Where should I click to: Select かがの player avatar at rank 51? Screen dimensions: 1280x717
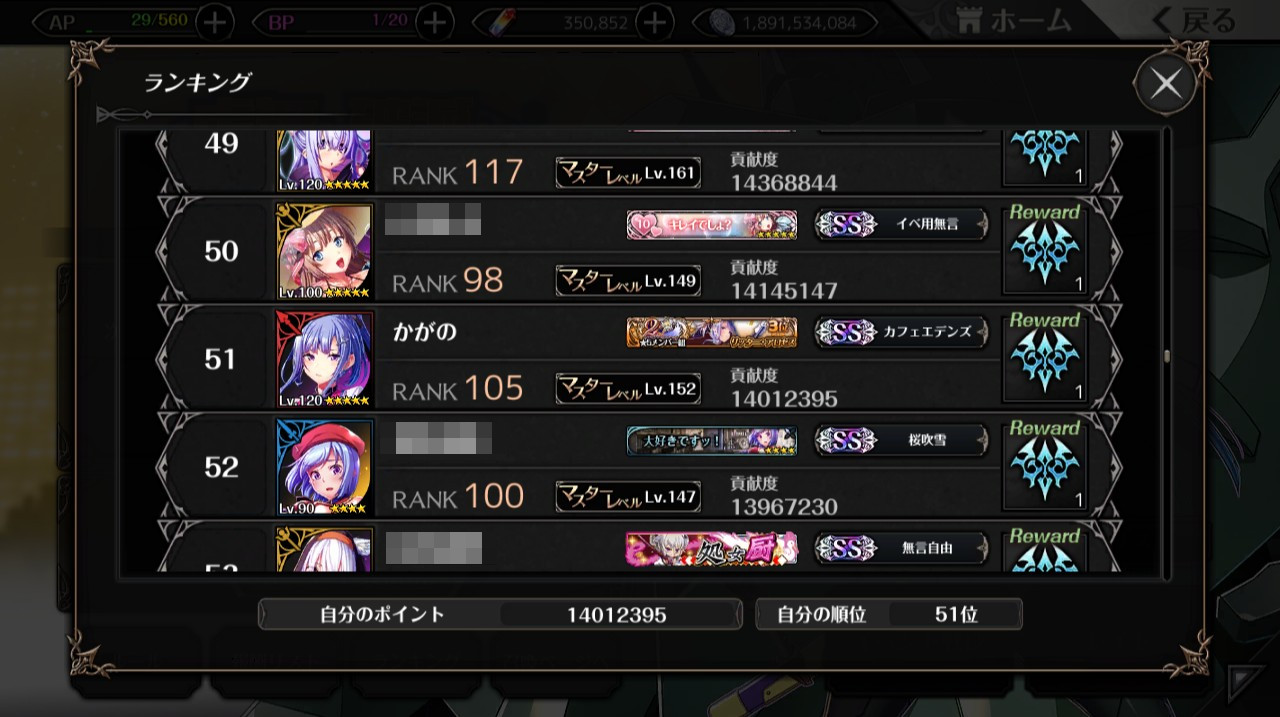tap(324, 359)
